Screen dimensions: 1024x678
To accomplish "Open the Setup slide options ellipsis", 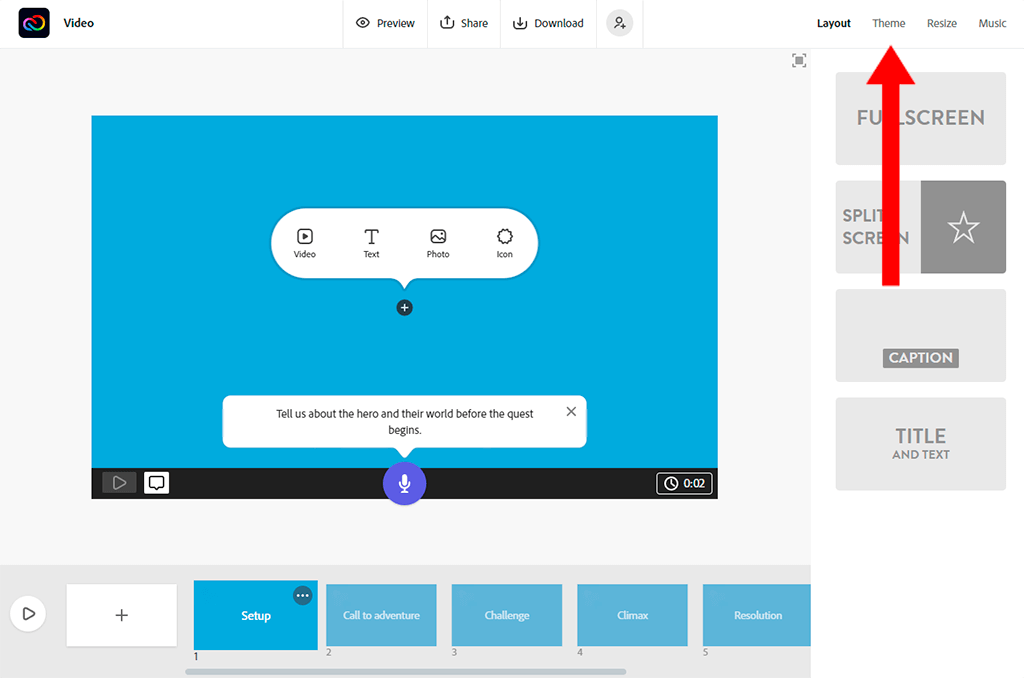I will click(x=302, y=596).
